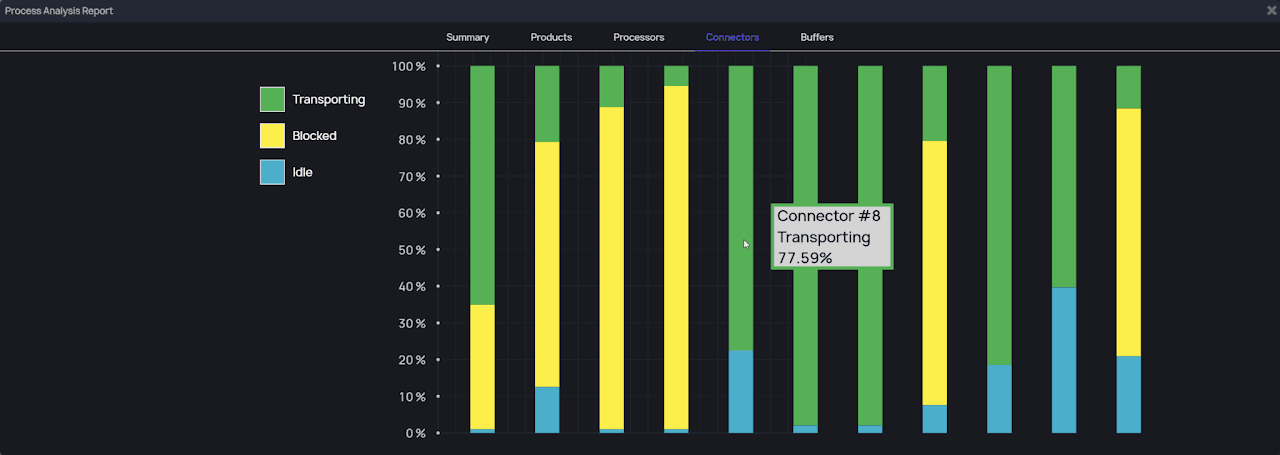The width and height of the screenshot is (1280, 455).
Task: Click the tallest blue Idle bar segment
Action: coord(1064,360)
